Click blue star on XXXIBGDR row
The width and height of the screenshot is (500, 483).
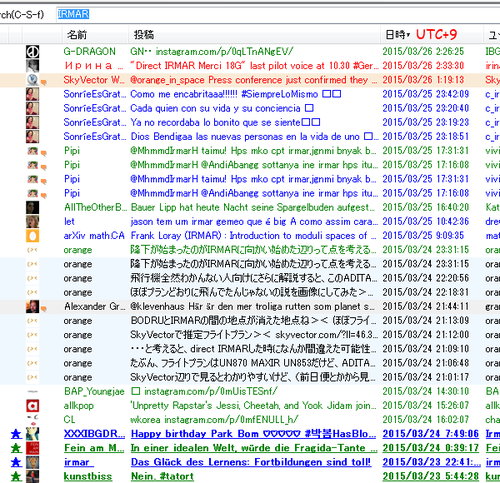click(x=16, y=434)
